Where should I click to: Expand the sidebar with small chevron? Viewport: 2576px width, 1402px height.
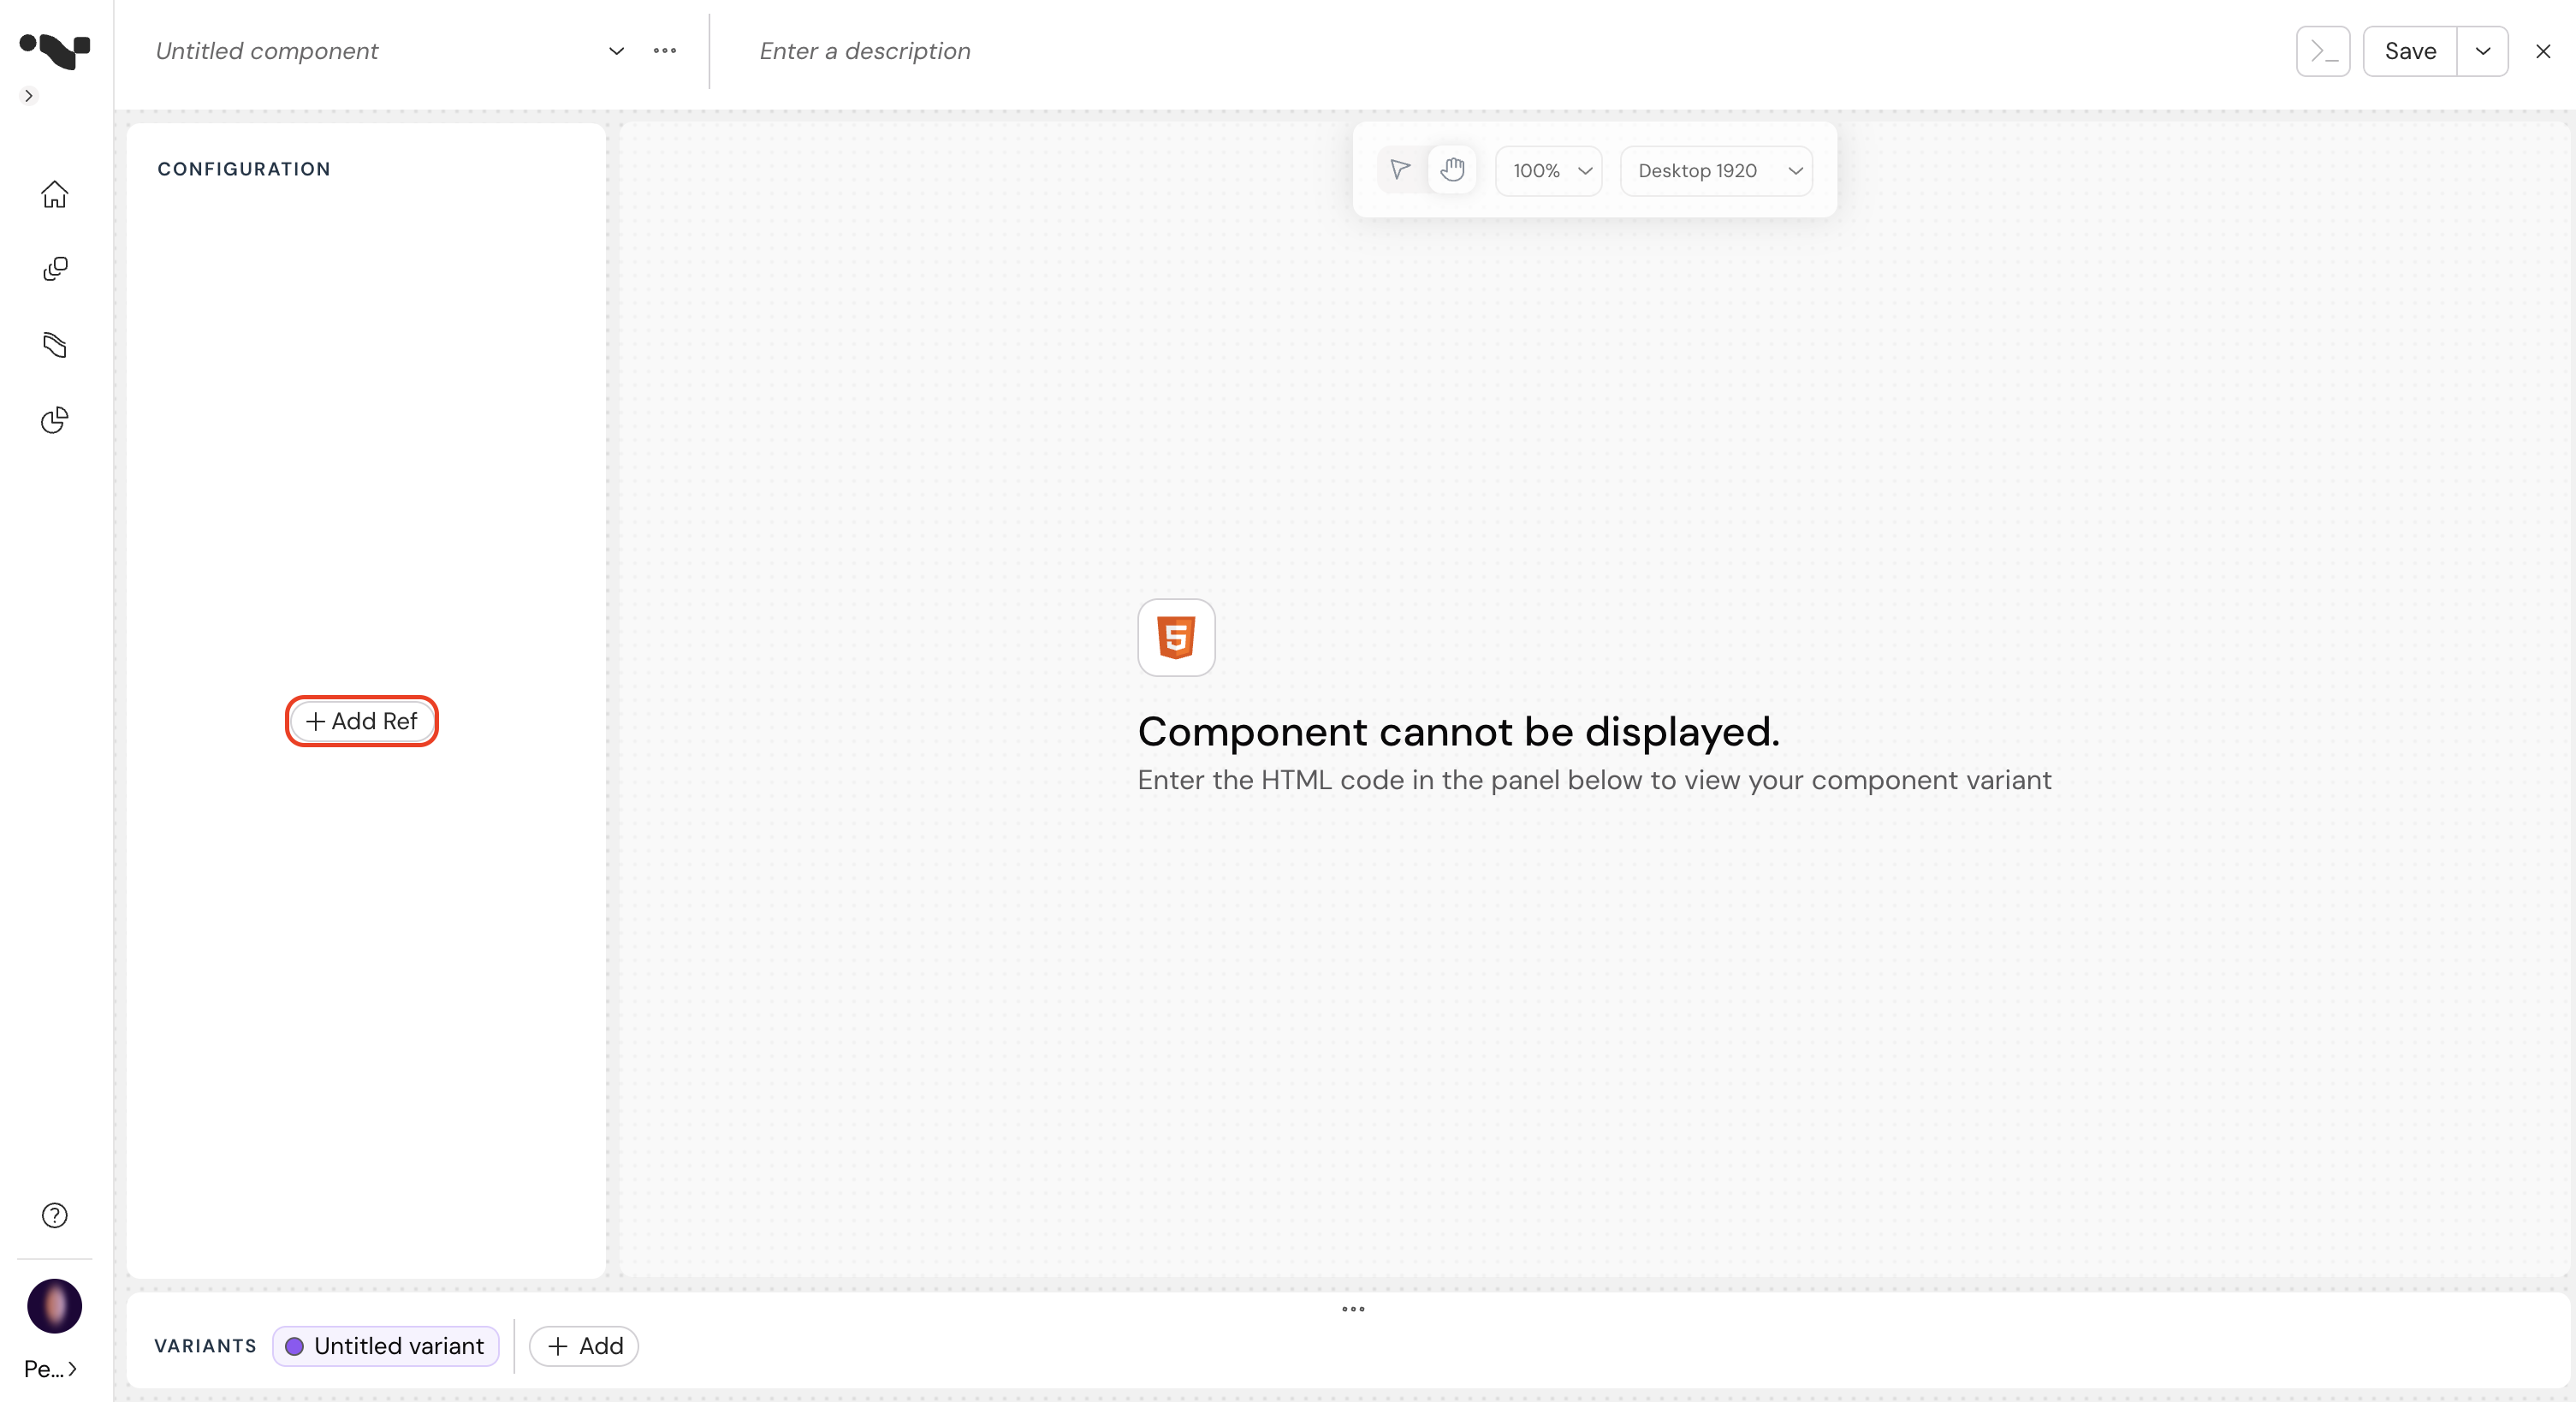coord(29,96)
